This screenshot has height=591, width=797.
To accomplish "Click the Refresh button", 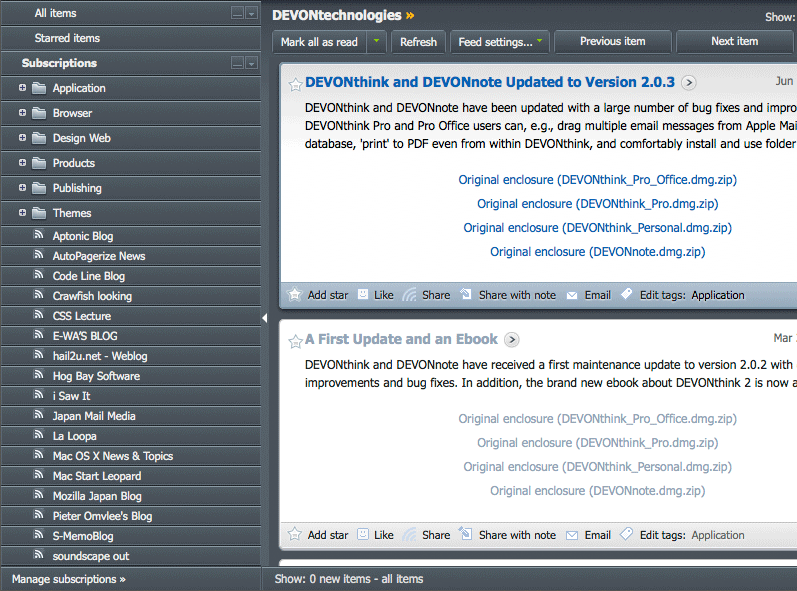I will (418, 42).
